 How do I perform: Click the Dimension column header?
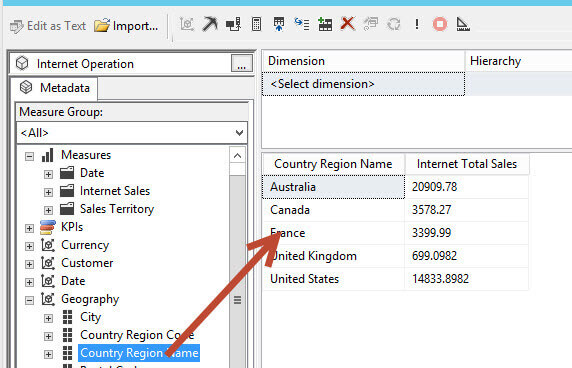363,61
